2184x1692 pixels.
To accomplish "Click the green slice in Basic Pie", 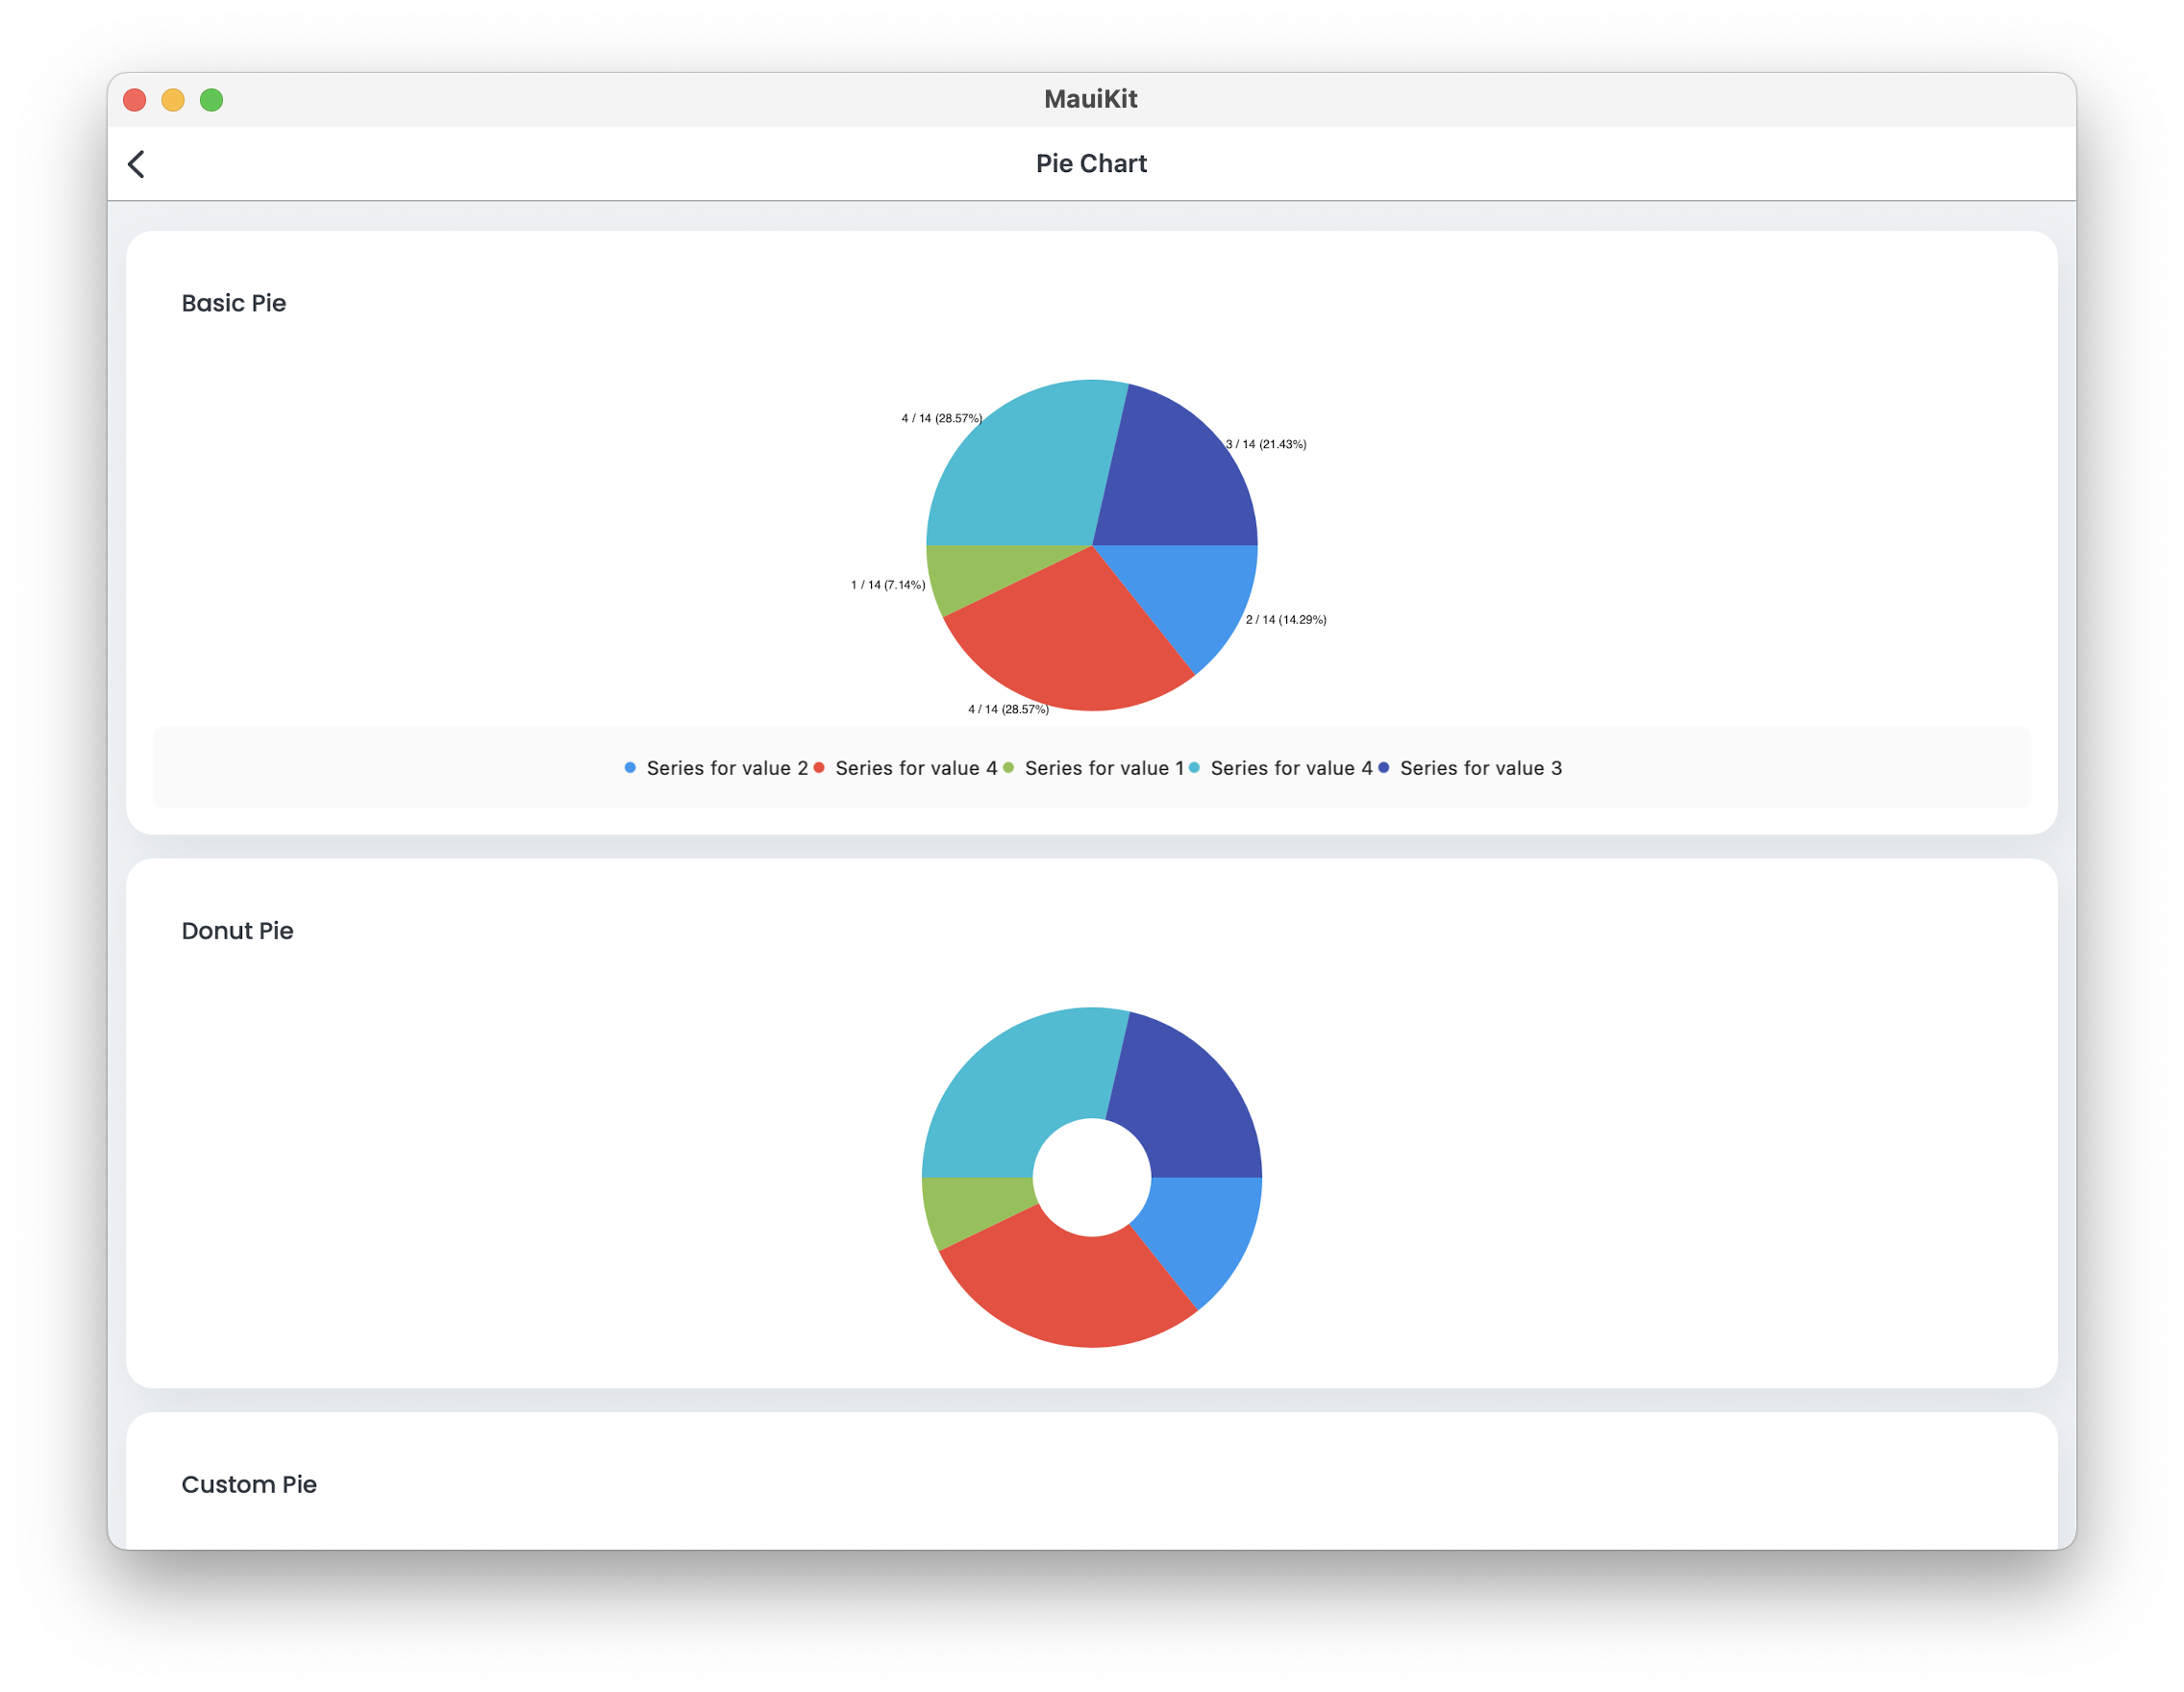I will pos(962,574).
